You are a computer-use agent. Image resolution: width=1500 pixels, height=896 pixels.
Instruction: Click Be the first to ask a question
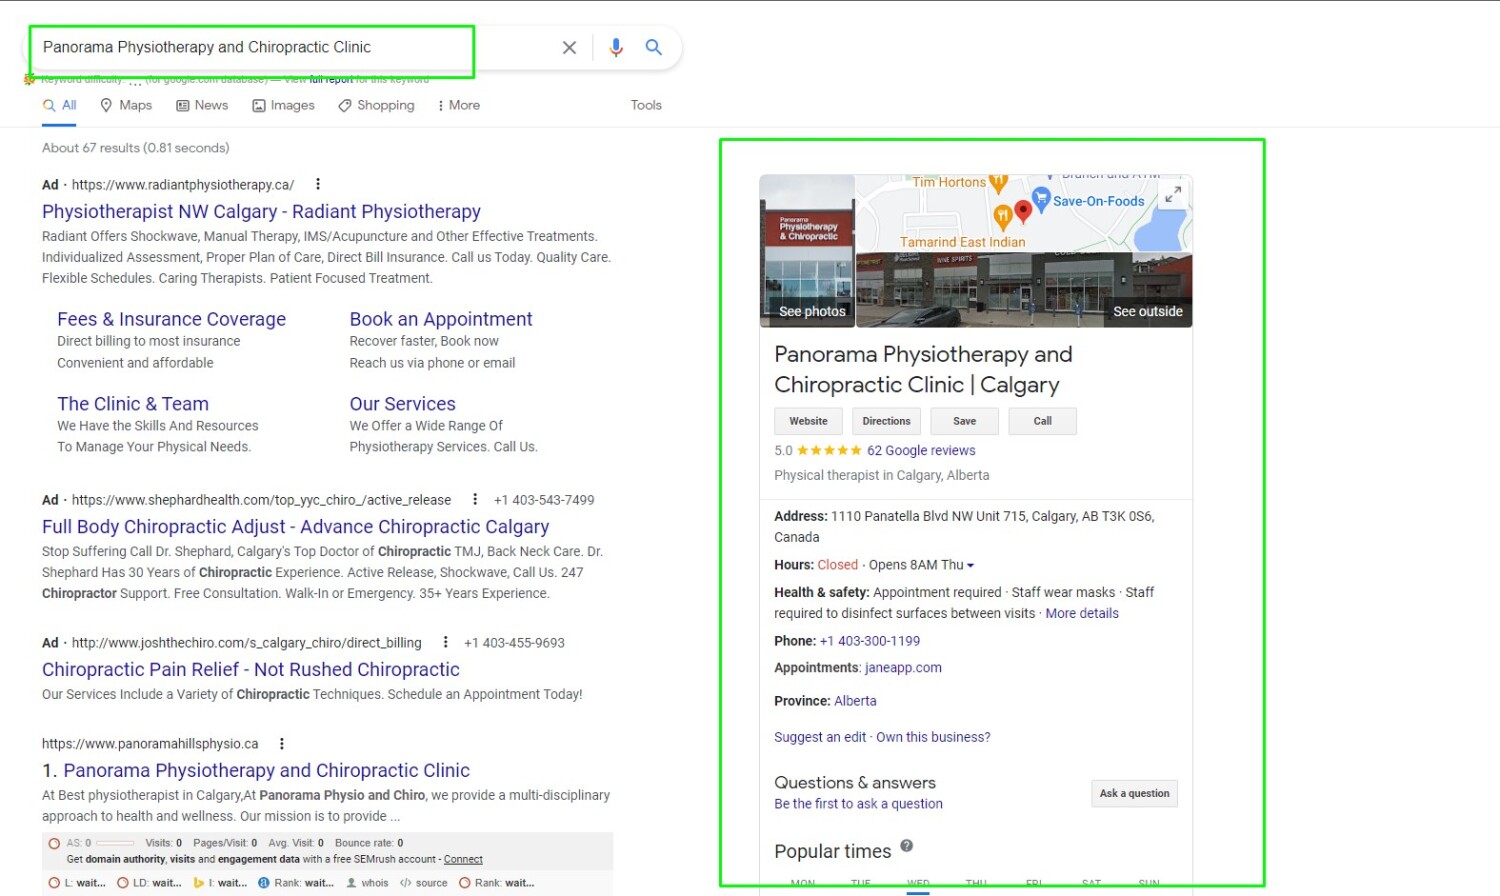(858, 804)
